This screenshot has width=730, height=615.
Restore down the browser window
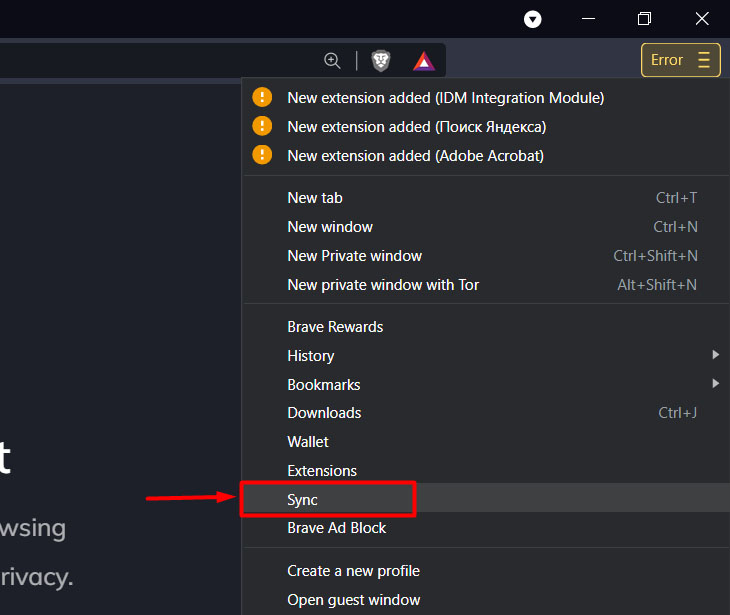pos(644,19)
